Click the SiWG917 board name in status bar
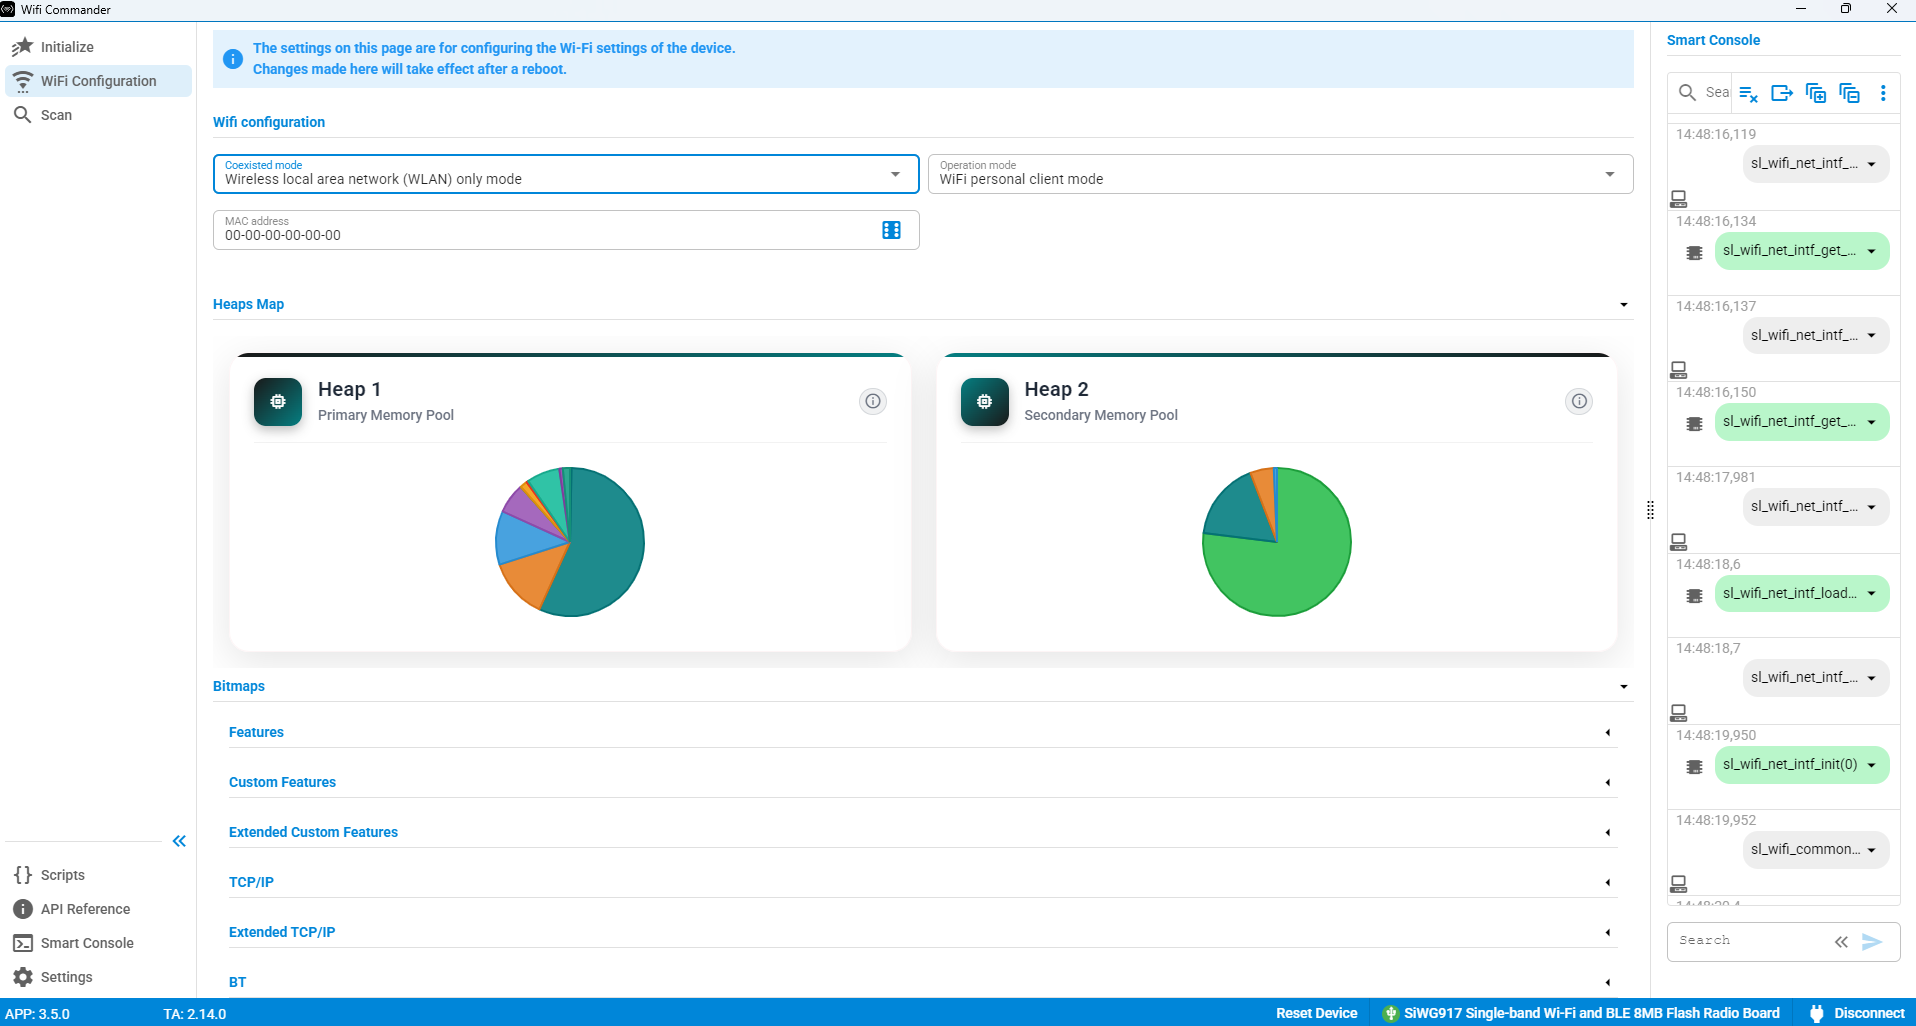The image size is (1916, 1026). point(1591,1013)
